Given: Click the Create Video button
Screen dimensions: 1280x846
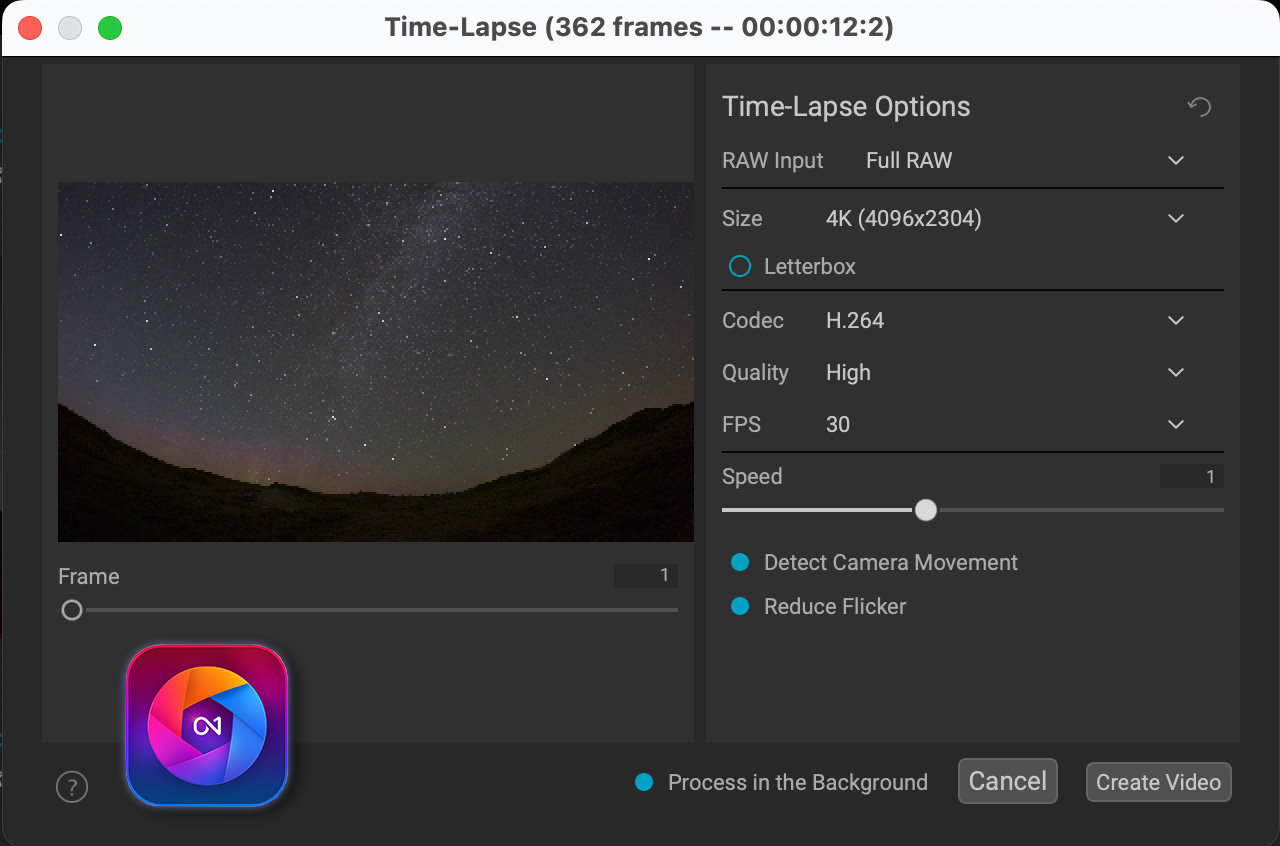Looking at the screenshot, I should (1158, 782).
